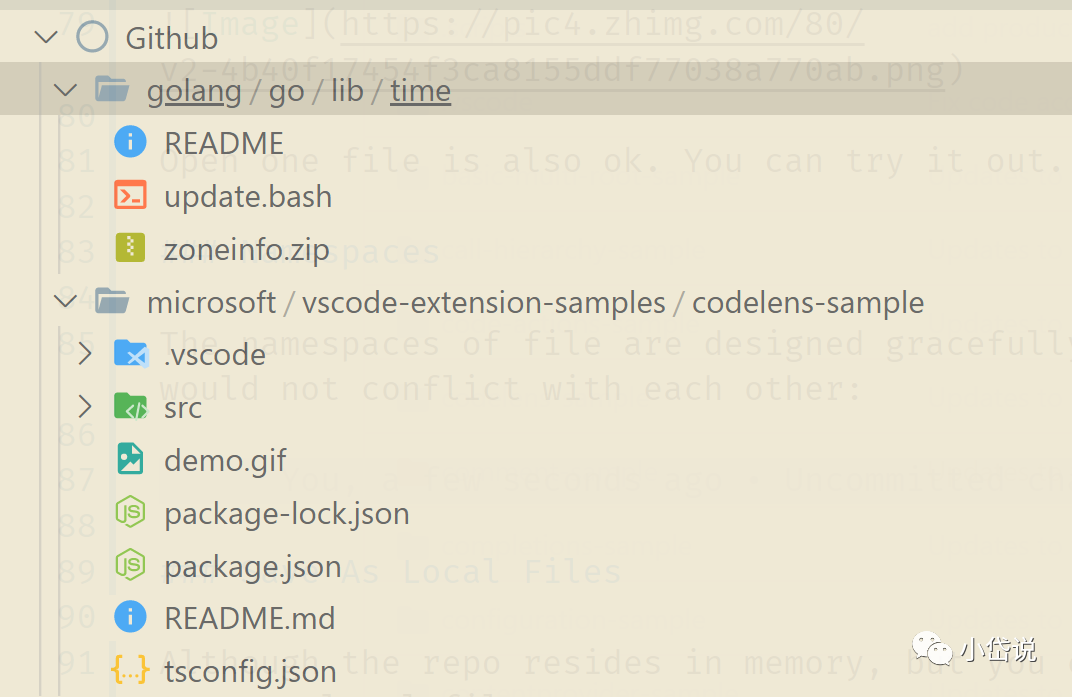The image size is (1072, 697).
Task: Click the orange terminal icon for update.bash
Action: 130,196
